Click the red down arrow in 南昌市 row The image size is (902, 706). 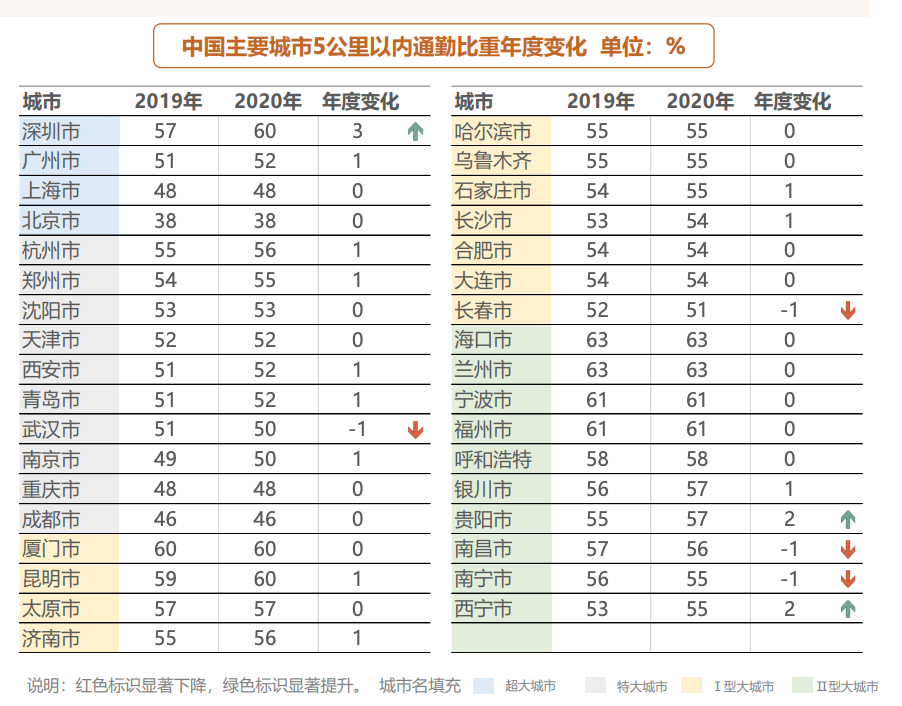coord(847,549)
